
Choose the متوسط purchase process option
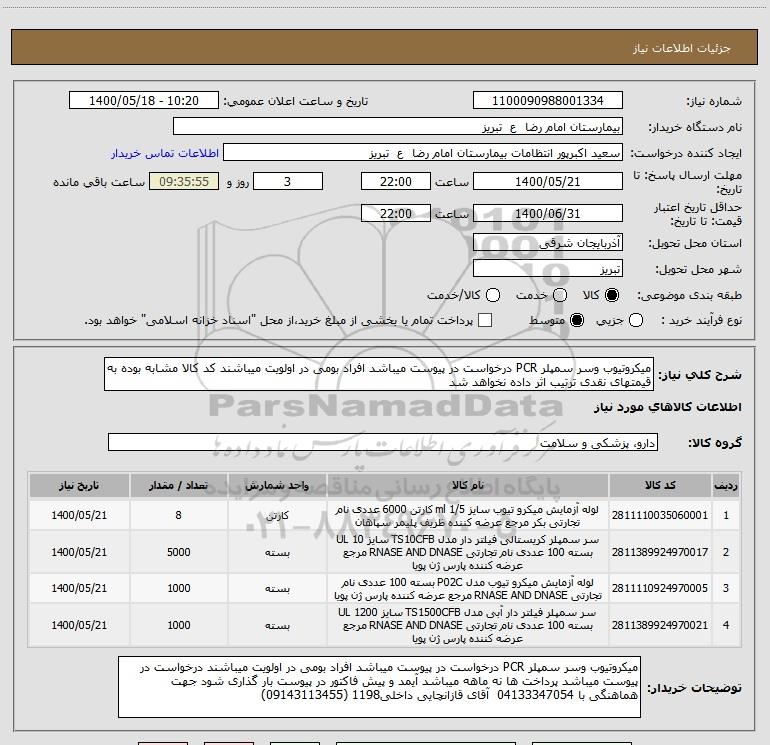[x=577, y=320]
